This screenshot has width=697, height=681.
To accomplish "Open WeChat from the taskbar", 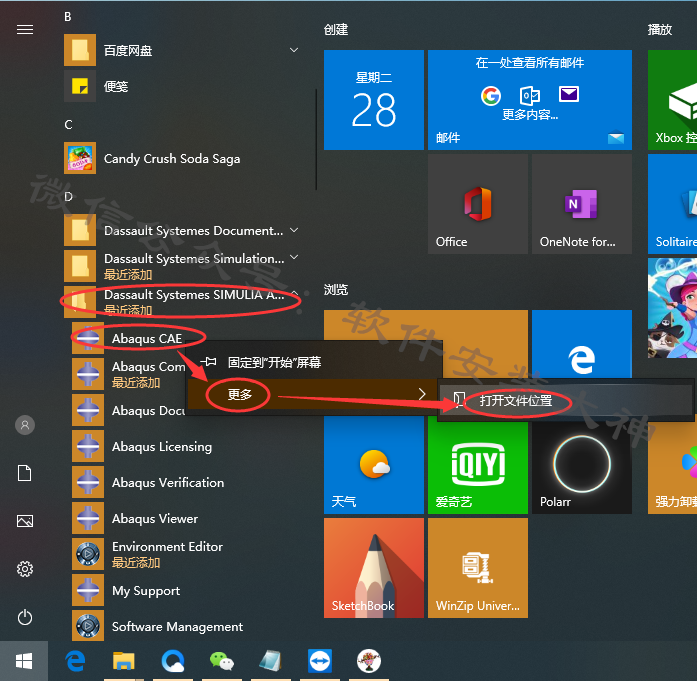I will point(221,661).
